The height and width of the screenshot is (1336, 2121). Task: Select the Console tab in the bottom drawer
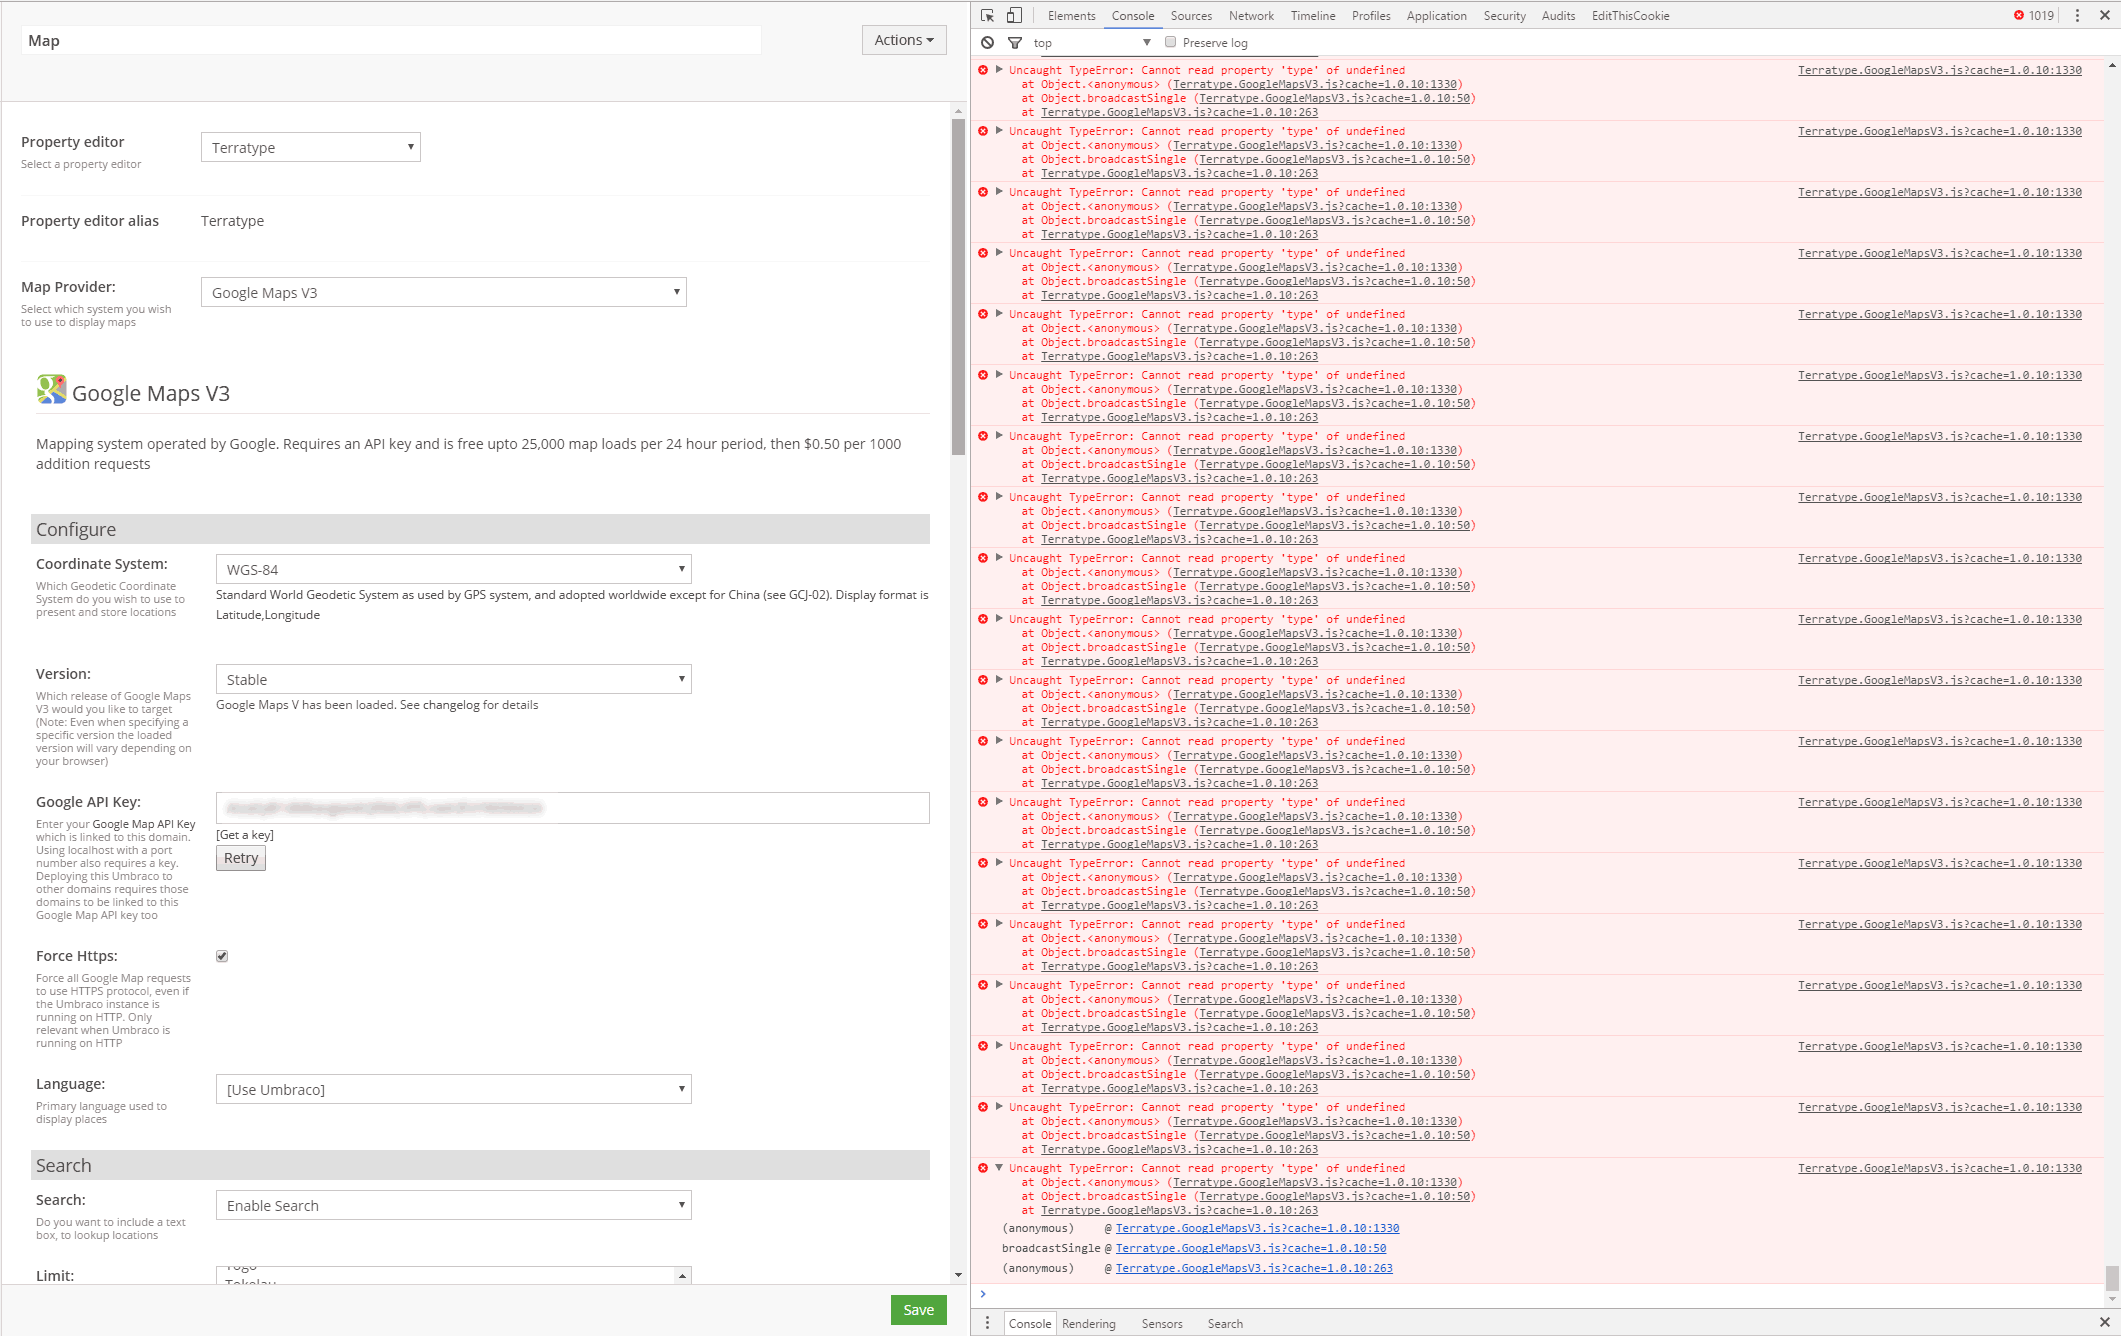pos(1030,1323)
